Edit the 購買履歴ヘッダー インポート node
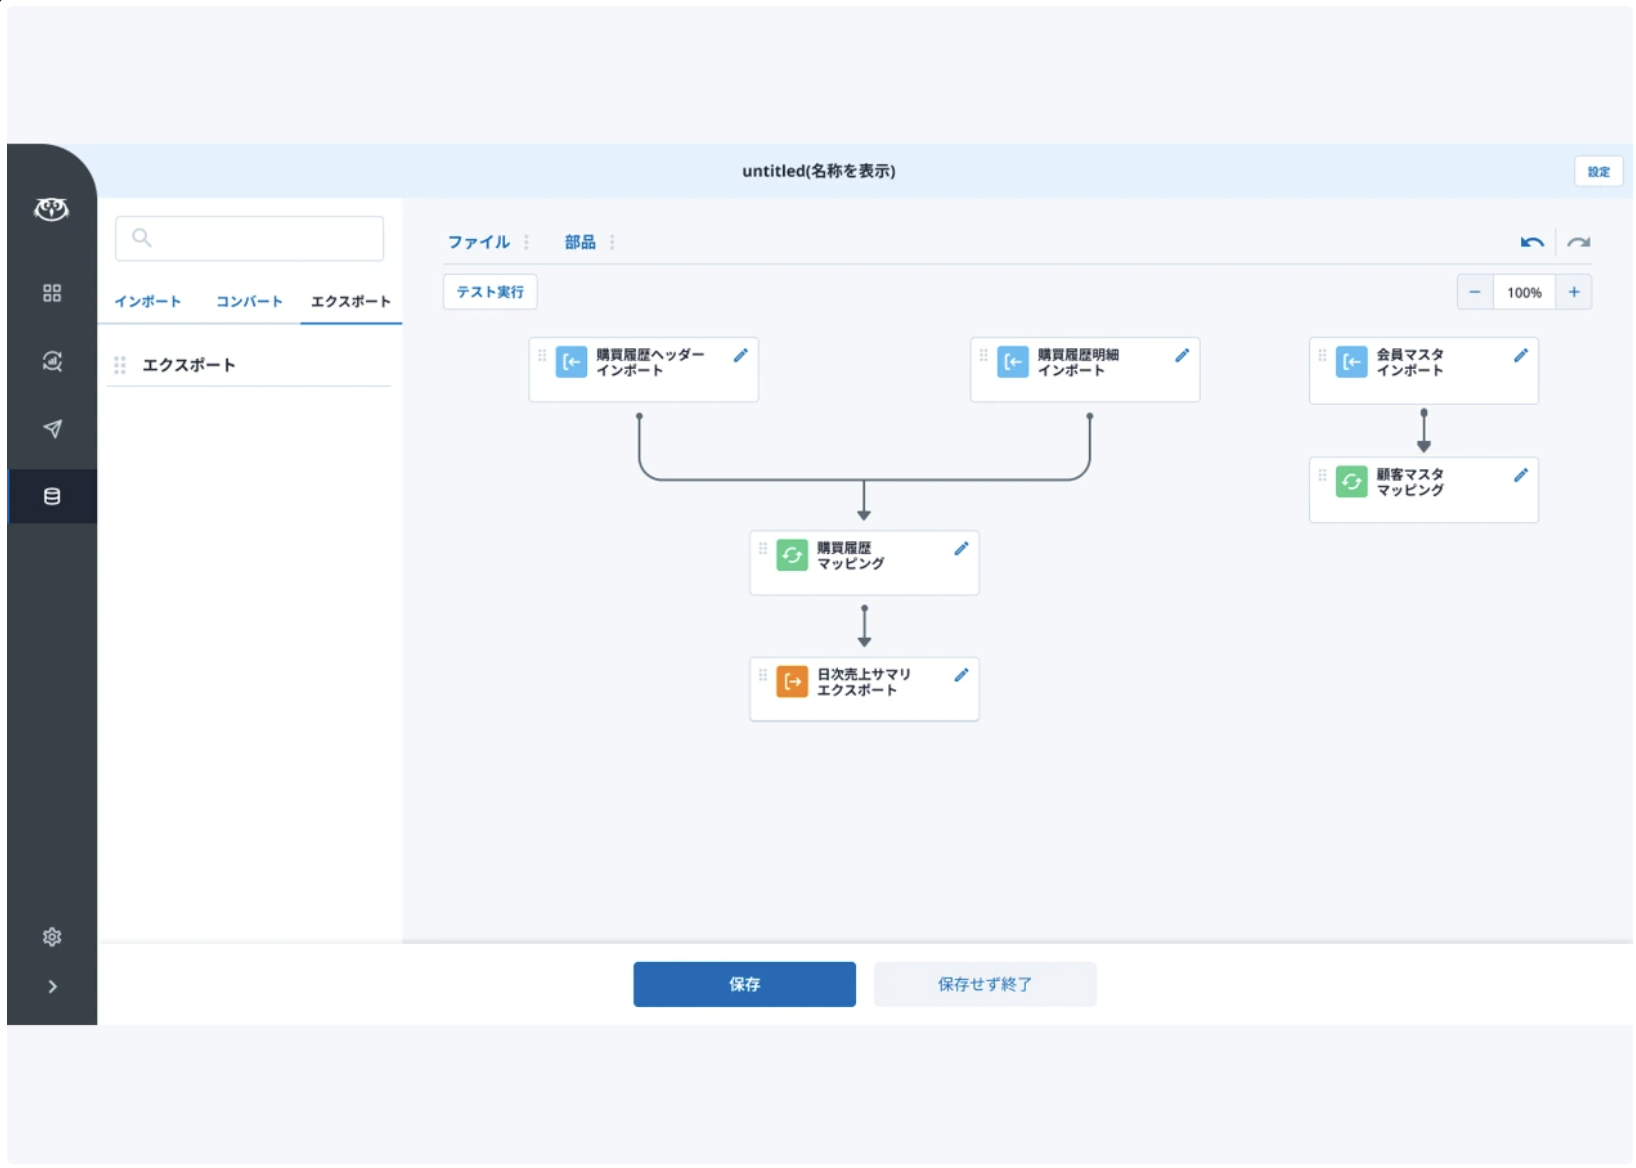Viewport: 1636px width, 1168px height. pyautogui.click(x=740, y=356)
